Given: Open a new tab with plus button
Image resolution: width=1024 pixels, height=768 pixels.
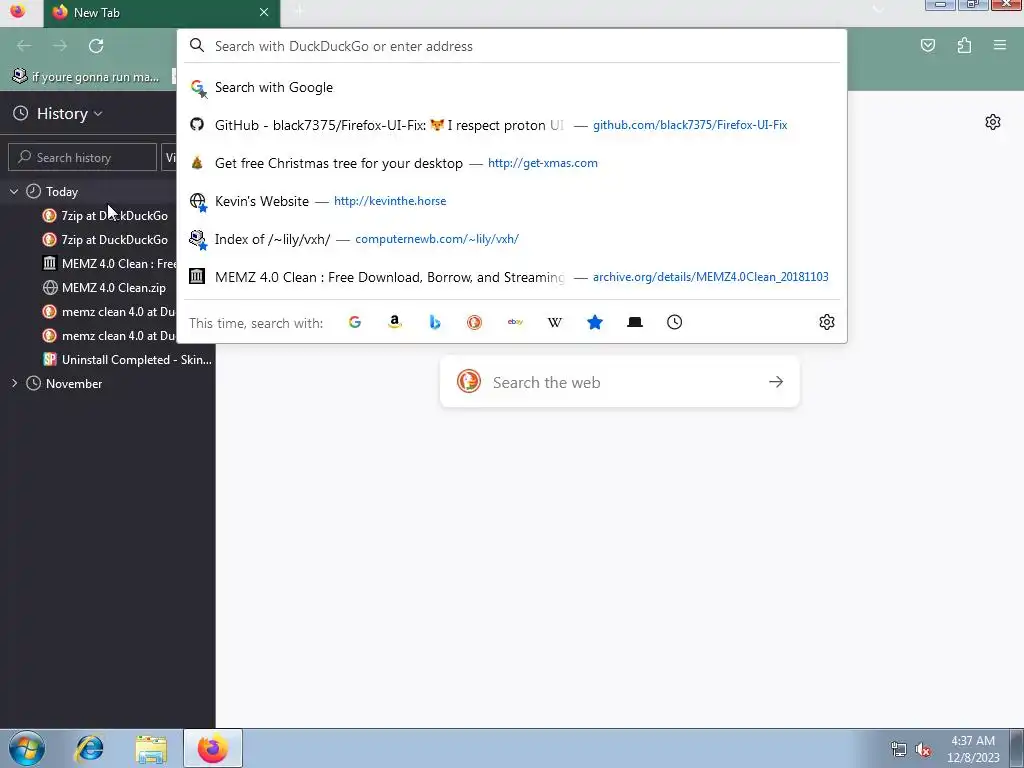Looking at the screenshot, I should [x=298, y=11].
